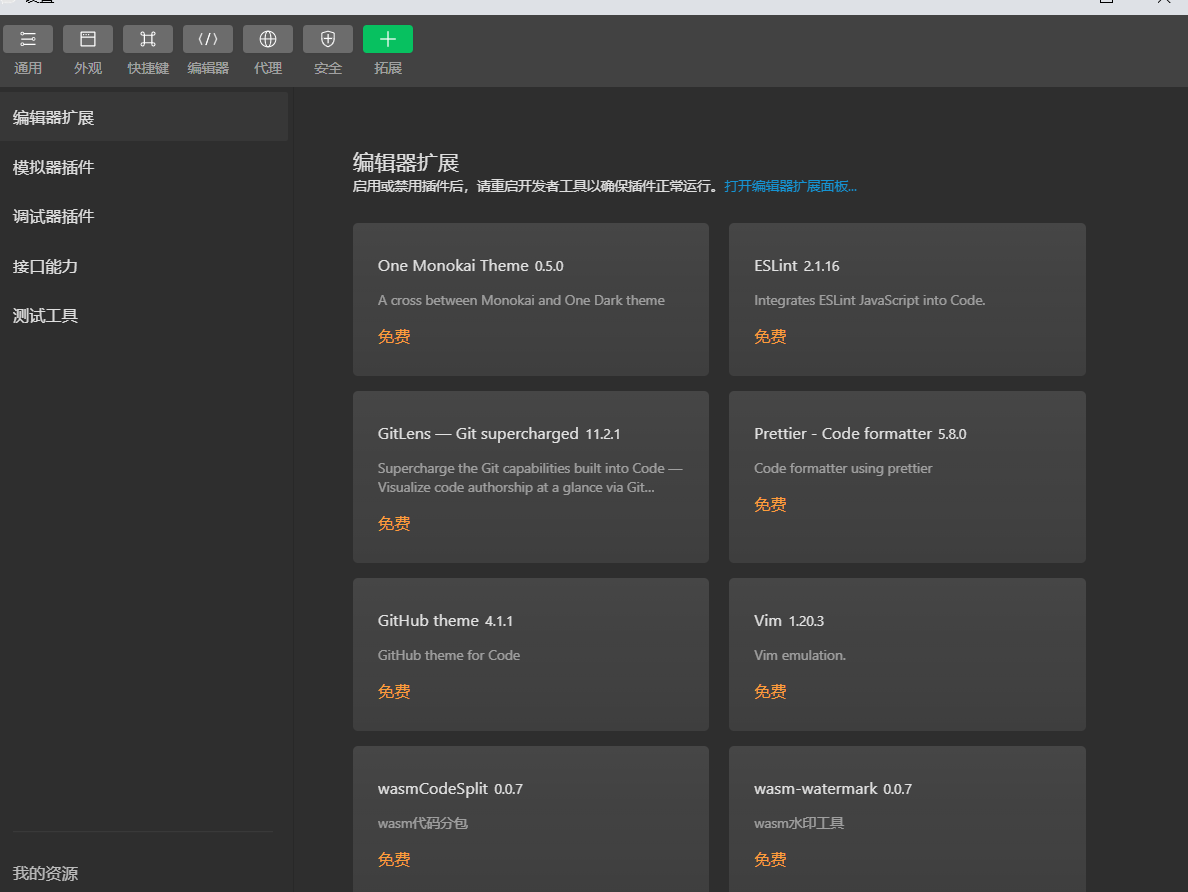Open the ESLint extension card
Viewport: 1188px width, 892px height.
(x=907, y=299)
